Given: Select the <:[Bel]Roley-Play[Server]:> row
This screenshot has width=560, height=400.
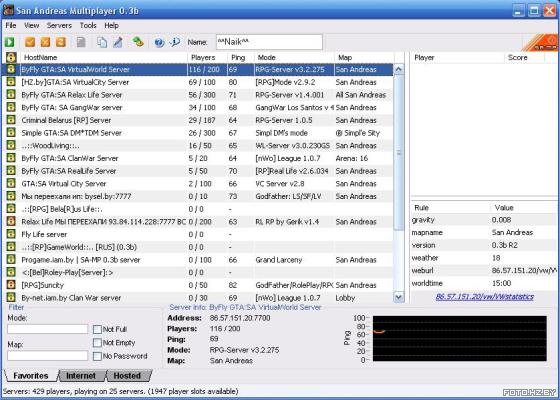Looking at the screenshot, I should coord(198,272).
